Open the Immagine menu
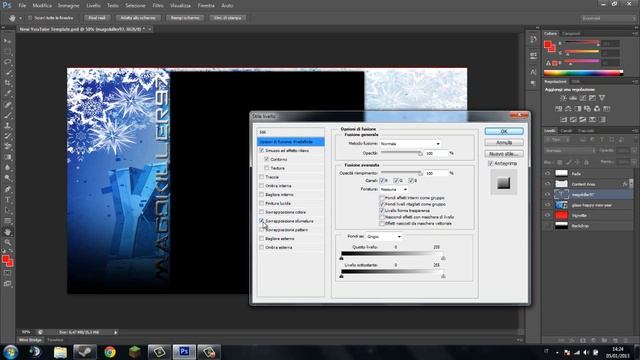This screenshot has width=640, height=360. [69, 6]
